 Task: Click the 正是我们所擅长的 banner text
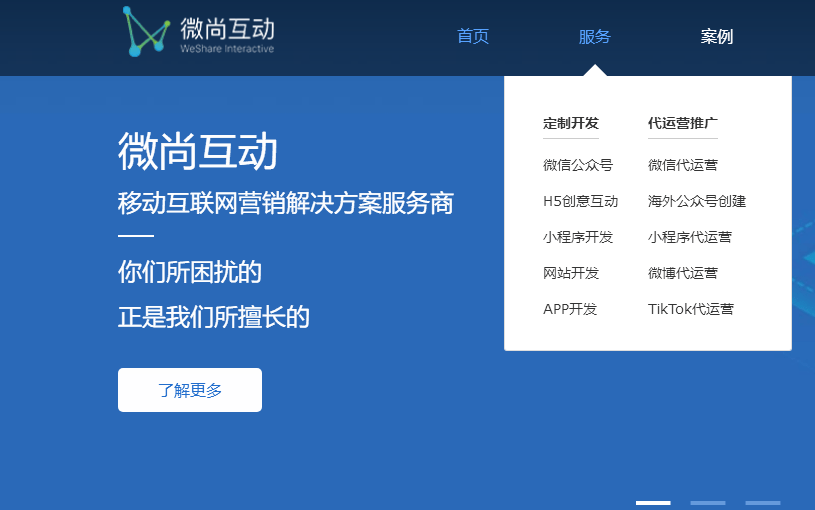pyautogui.click(x=214, y=317)
